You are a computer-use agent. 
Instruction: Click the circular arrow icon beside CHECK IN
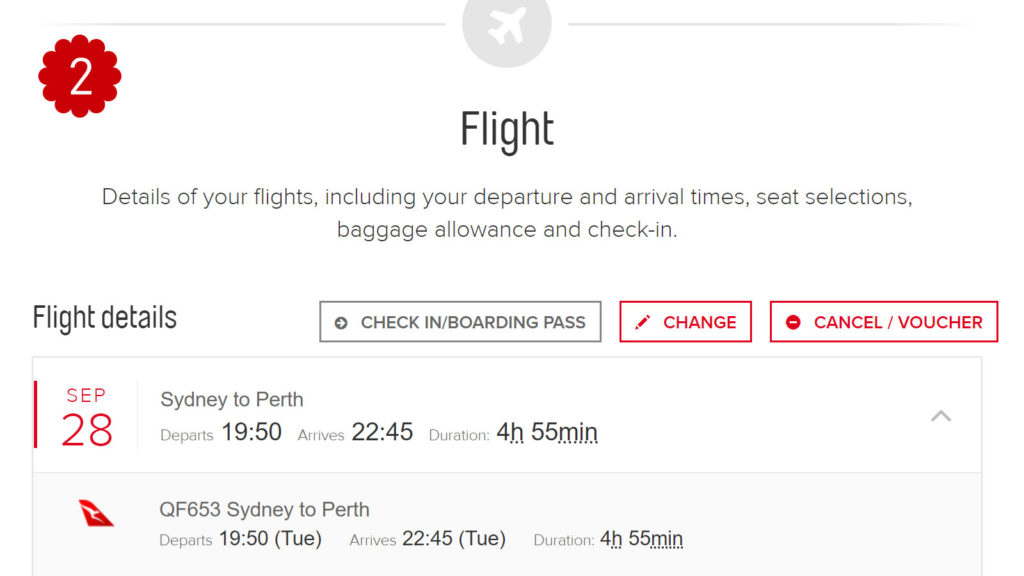click(x=340, y=322)
